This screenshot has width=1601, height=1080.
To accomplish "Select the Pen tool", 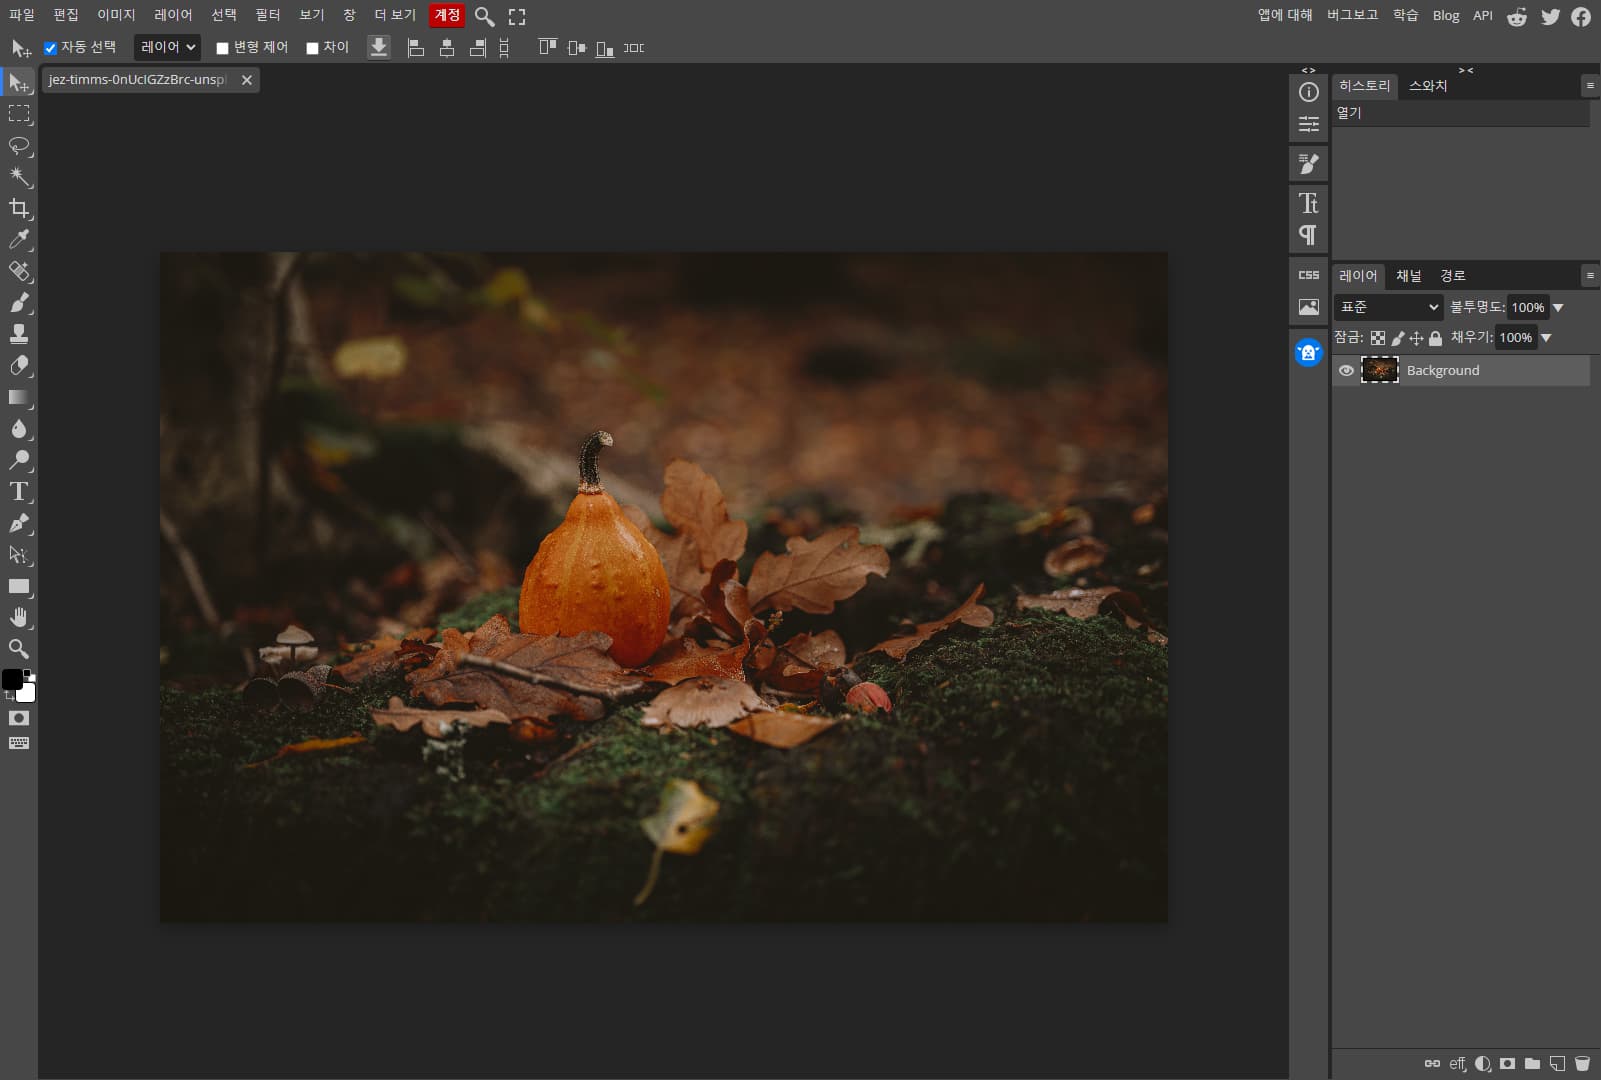I will 19,523.
